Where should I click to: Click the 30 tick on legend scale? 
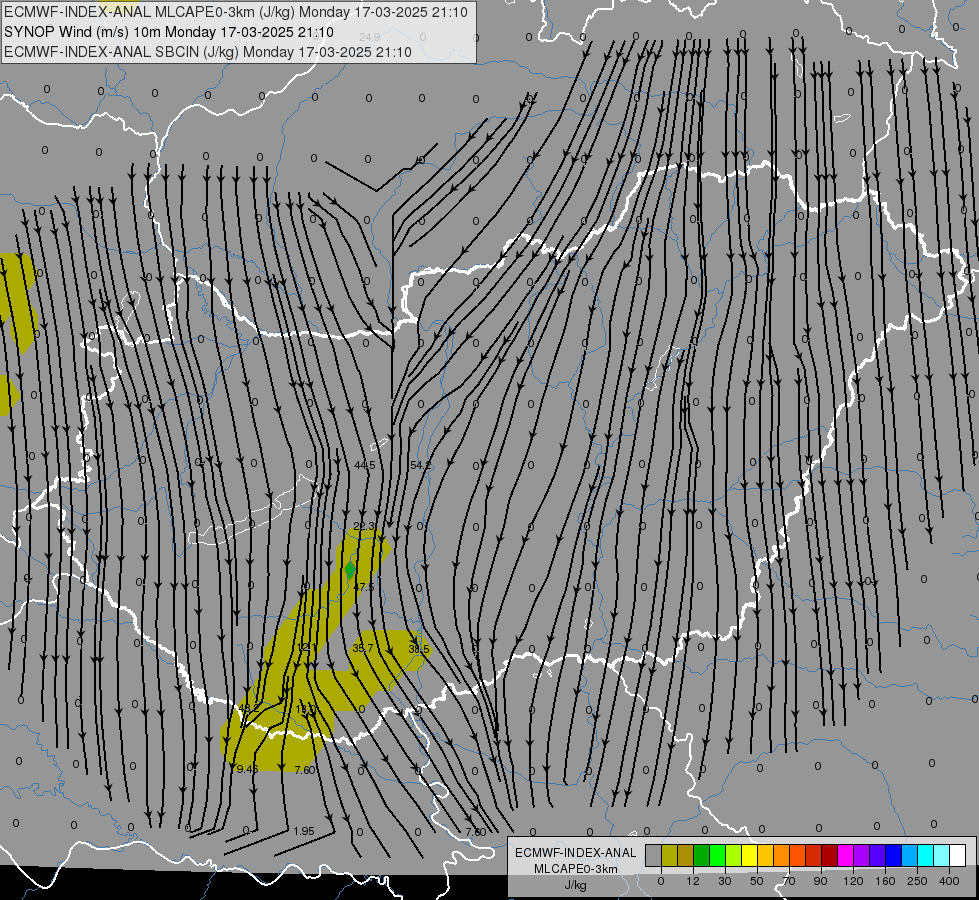(x=725, y=881)
